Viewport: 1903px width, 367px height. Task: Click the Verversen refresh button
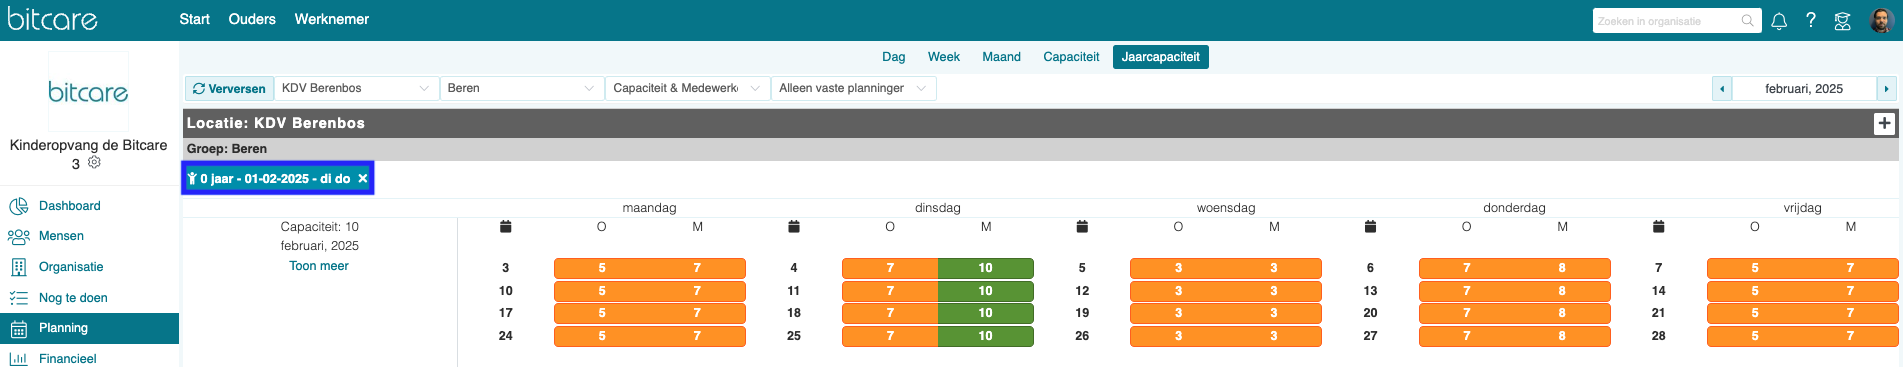[229, 89]
